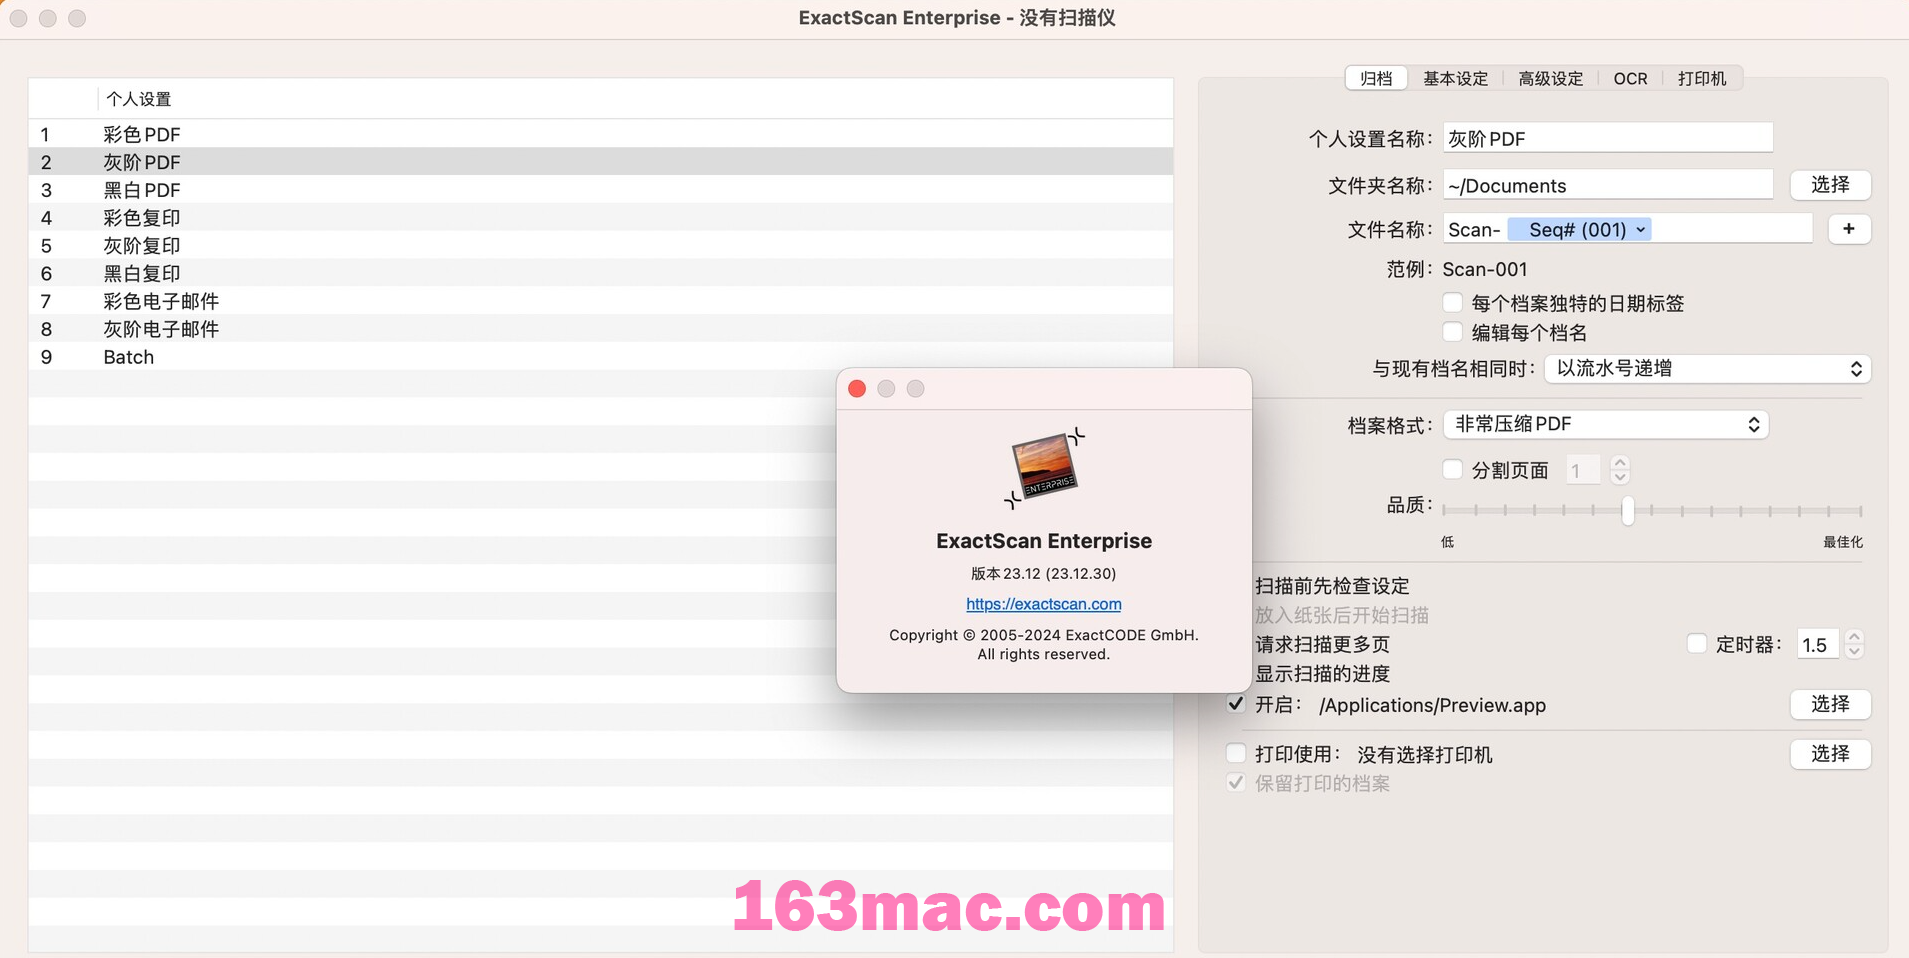1909x958 pixels.
Task: Tick the 编辑每个档名 checkbox
Action: [x=1453, y=331]
